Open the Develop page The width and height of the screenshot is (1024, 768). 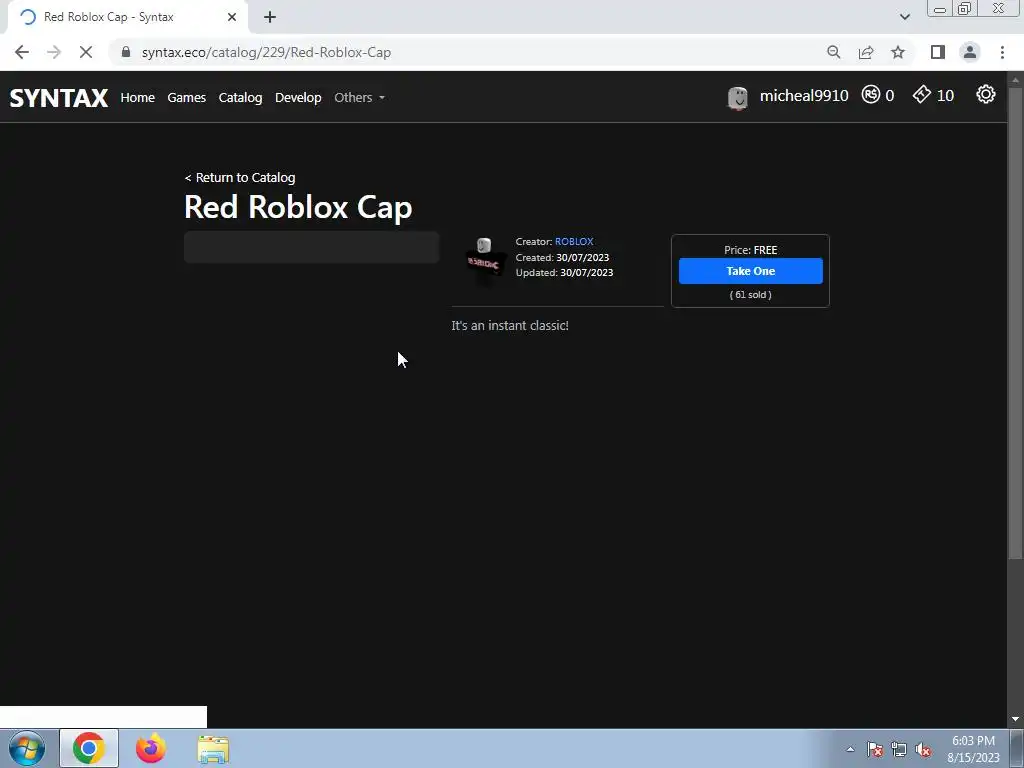coord(298,97)
